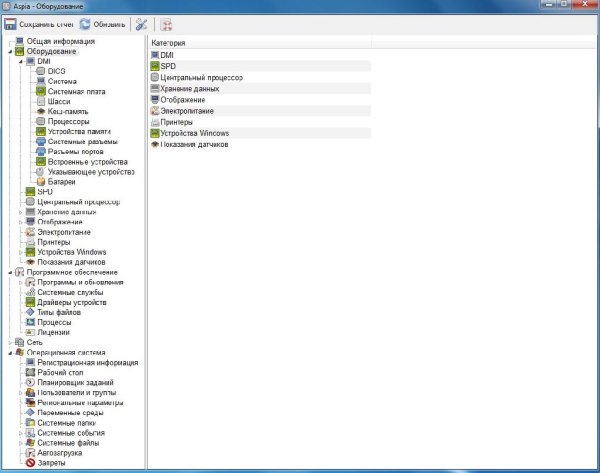Expand Программы и обновления node

click(x=21, y=282)
